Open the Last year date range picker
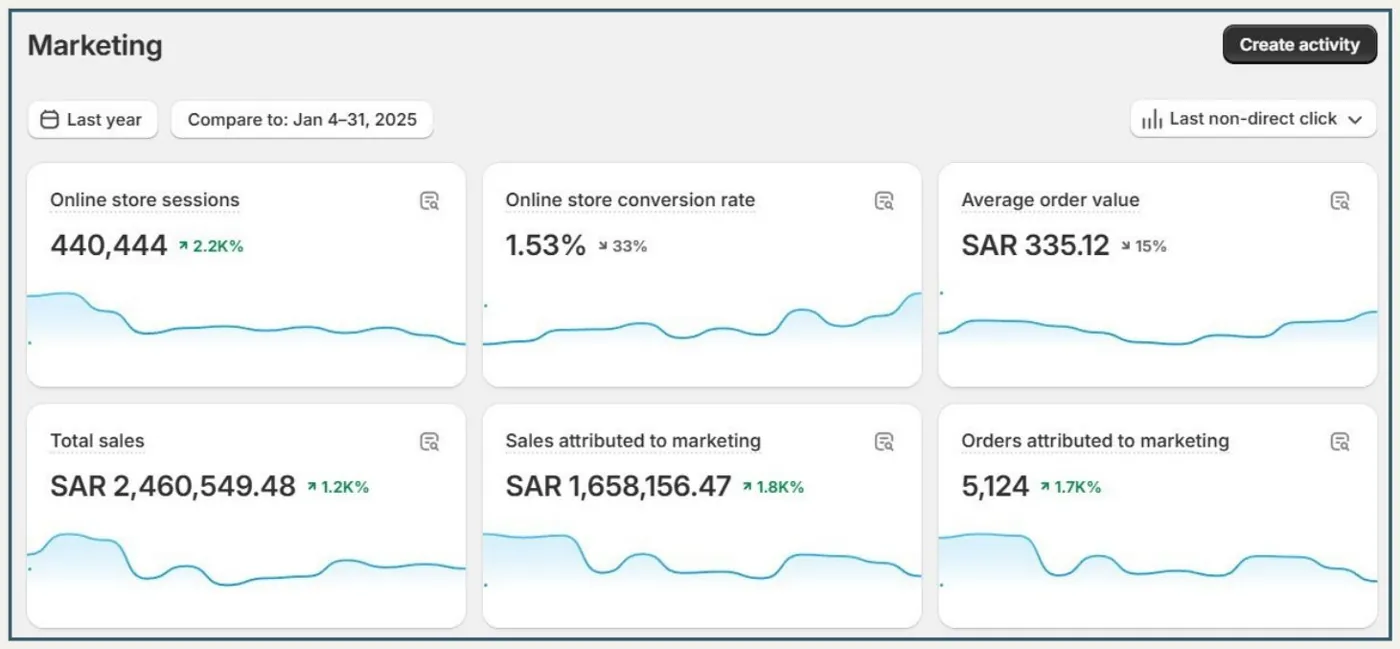The image size is (1400, 649). pos(92,120)
